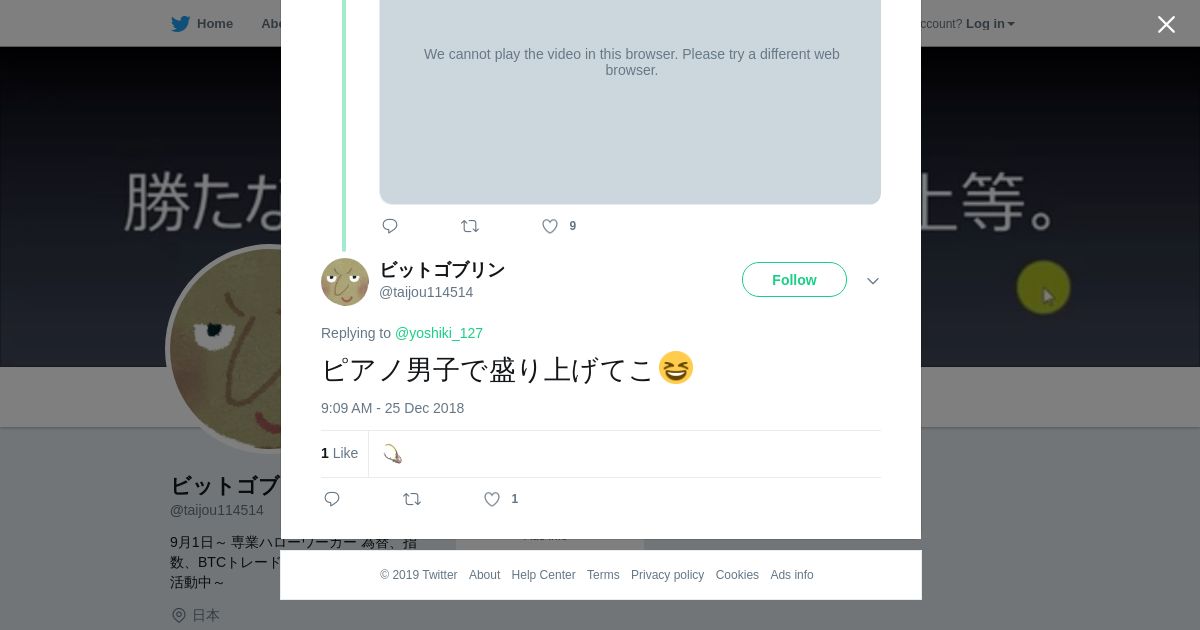Click the Twitter bird Home icon
Image resolution: width=1200 pixels, height=630 pixels.
(180, 24)
